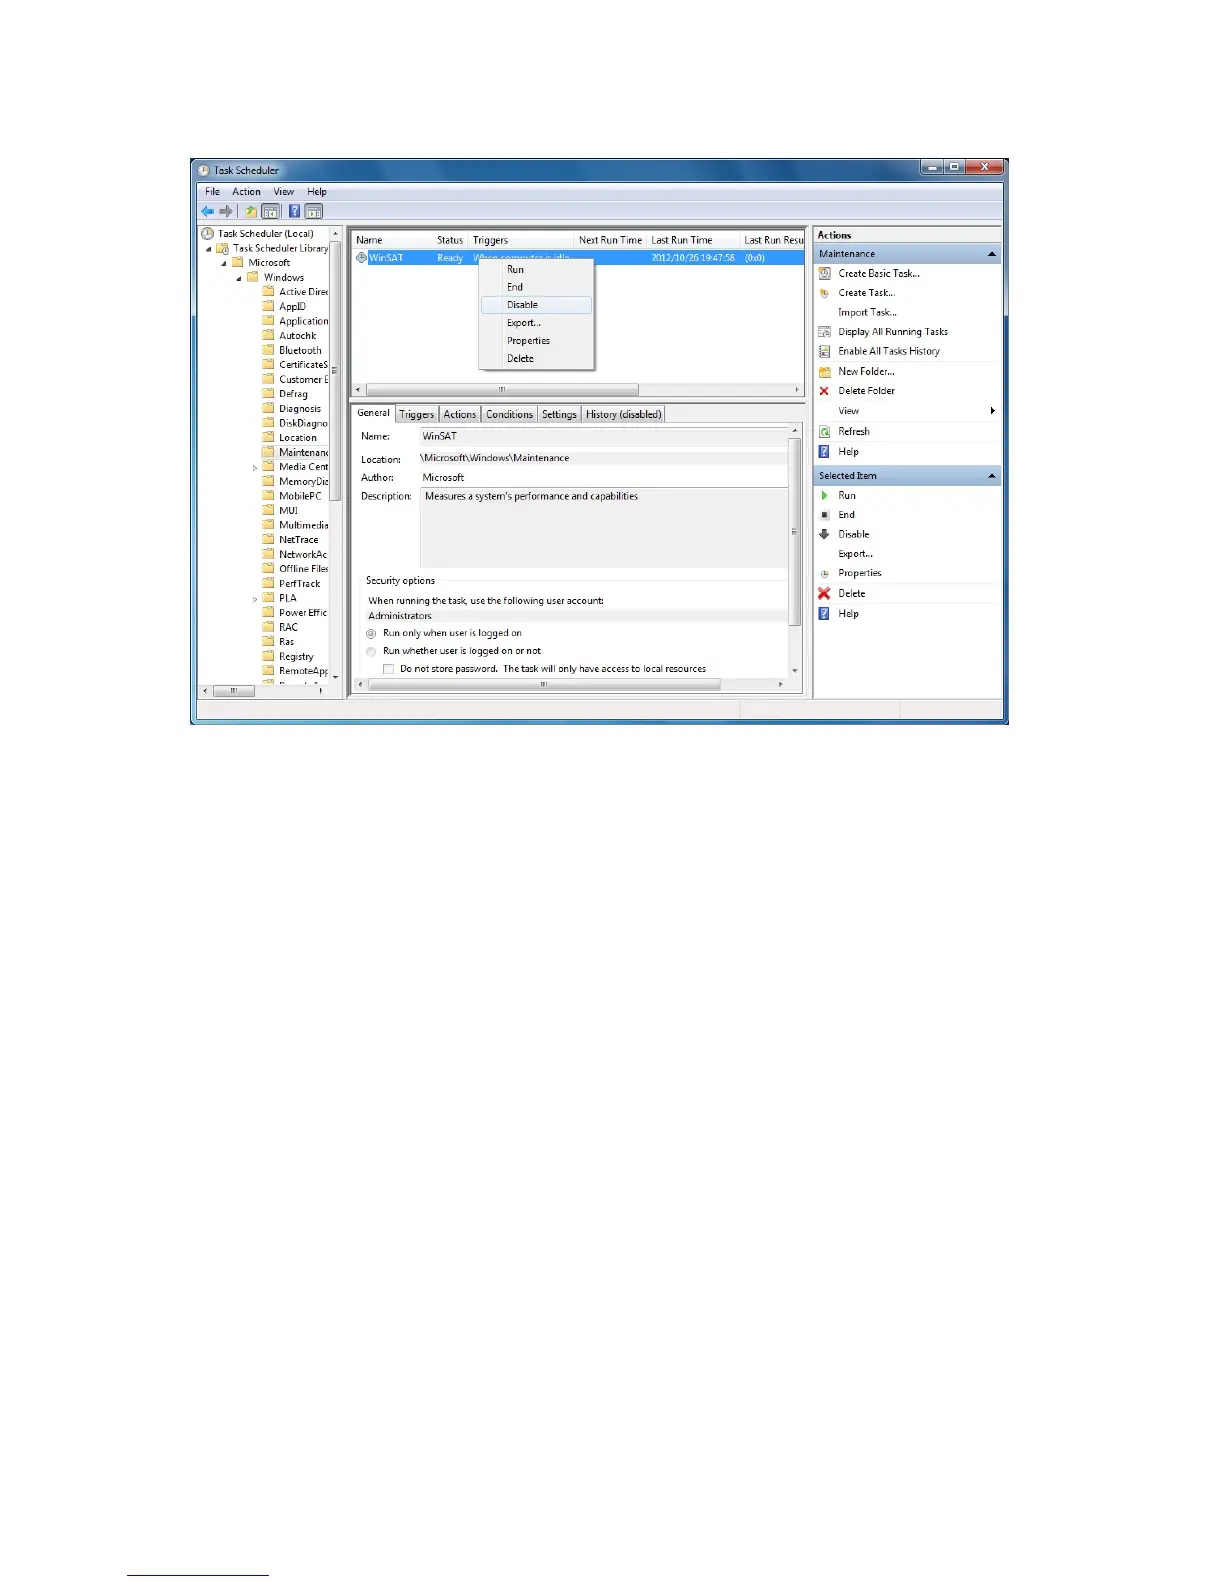Screen dimensions: 1224x1584
Task: Choose End from the context menu
Action: (x=536, y=287)
